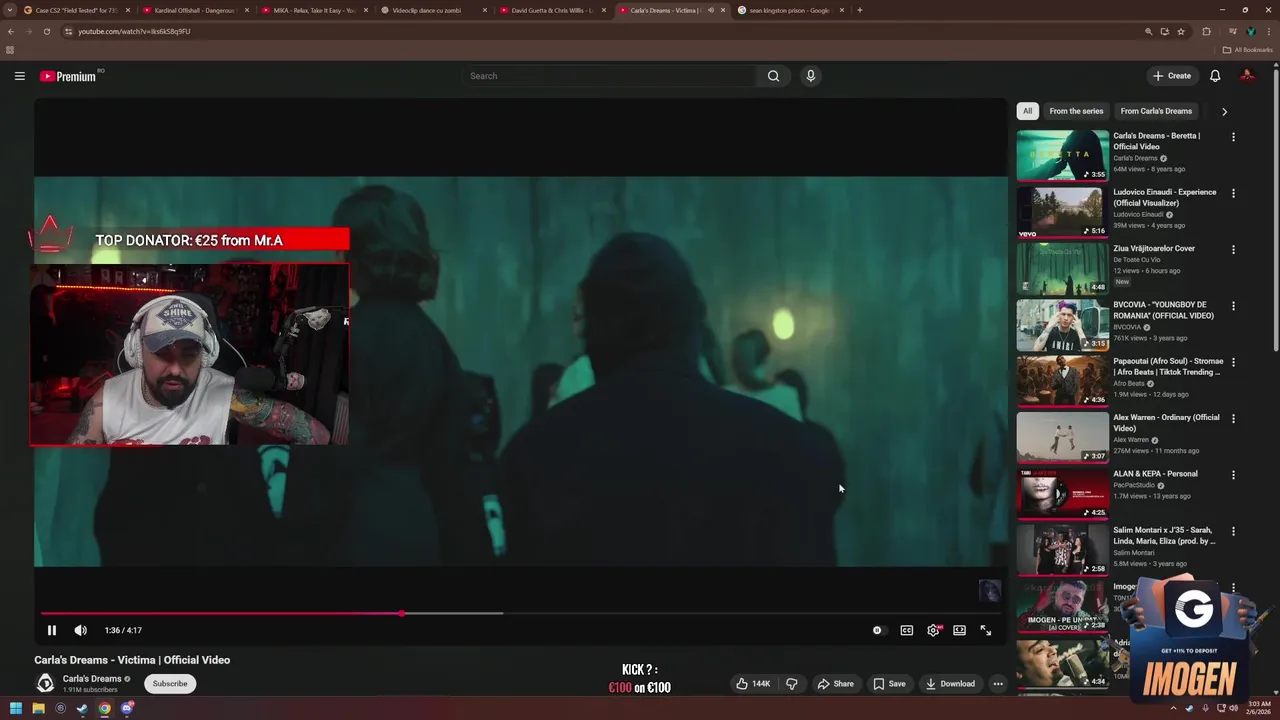Open options menu for Carla's Dreams - Beretta
Viewport: 1280px width, 720px height.
tap(1233, 137)
